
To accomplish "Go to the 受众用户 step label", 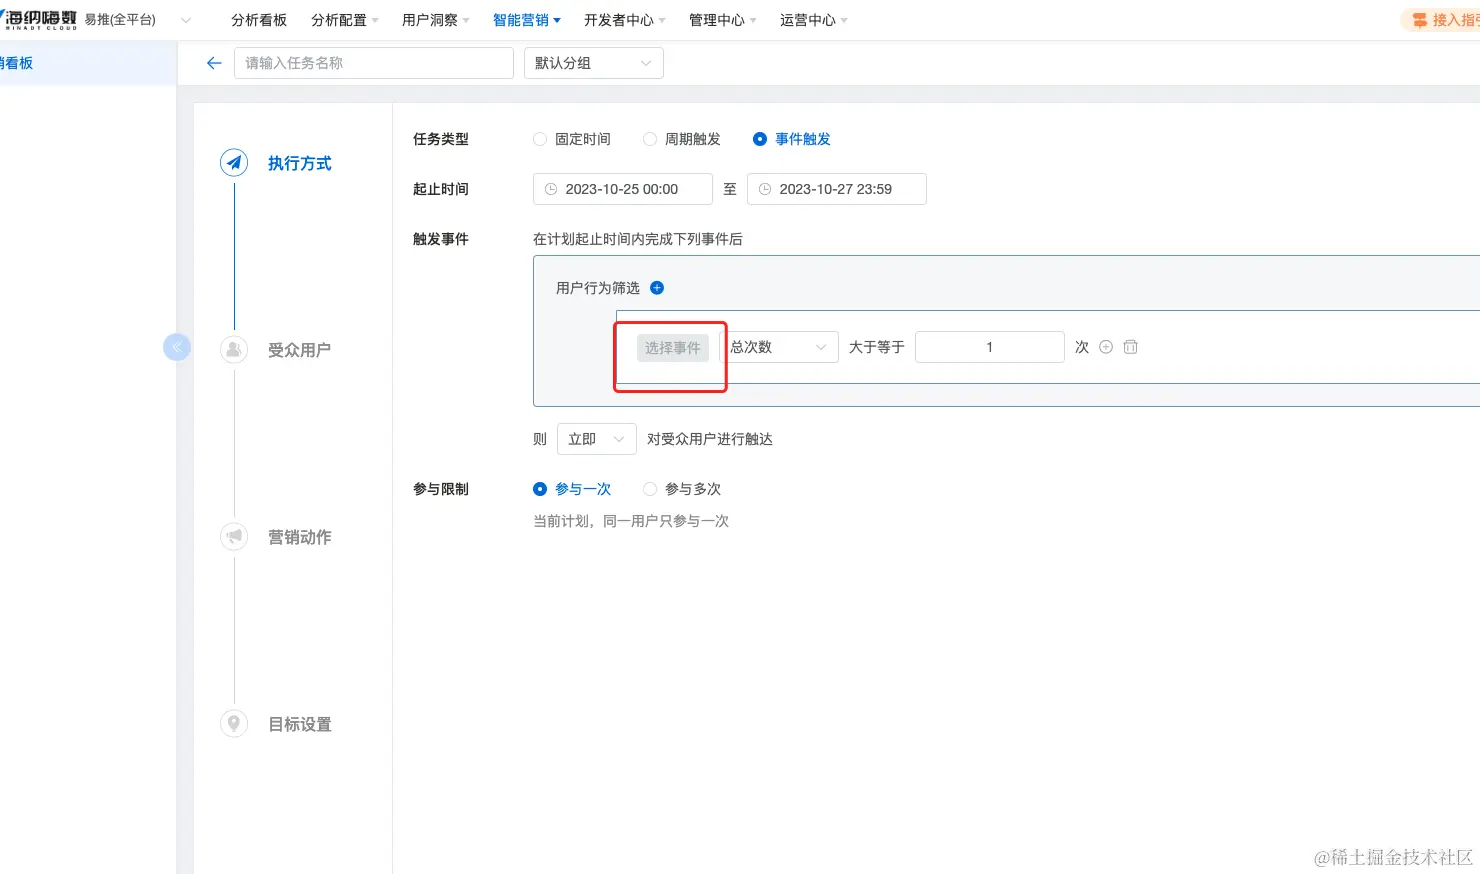I will pyautogui.click(x=300, y=350).
